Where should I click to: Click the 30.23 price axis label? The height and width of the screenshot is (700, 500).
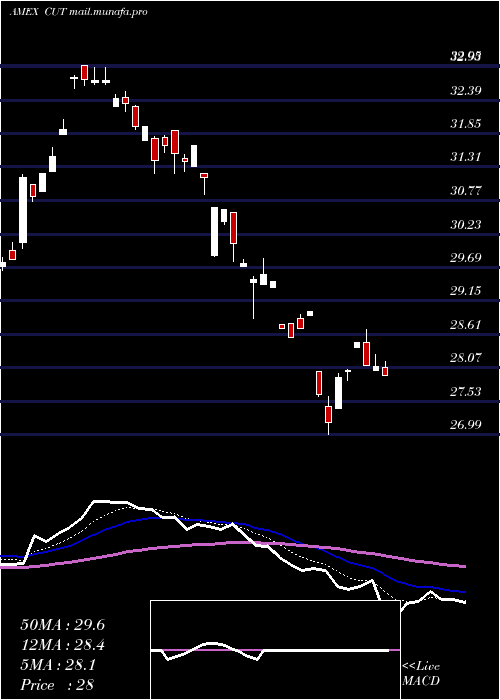[466, 224]
